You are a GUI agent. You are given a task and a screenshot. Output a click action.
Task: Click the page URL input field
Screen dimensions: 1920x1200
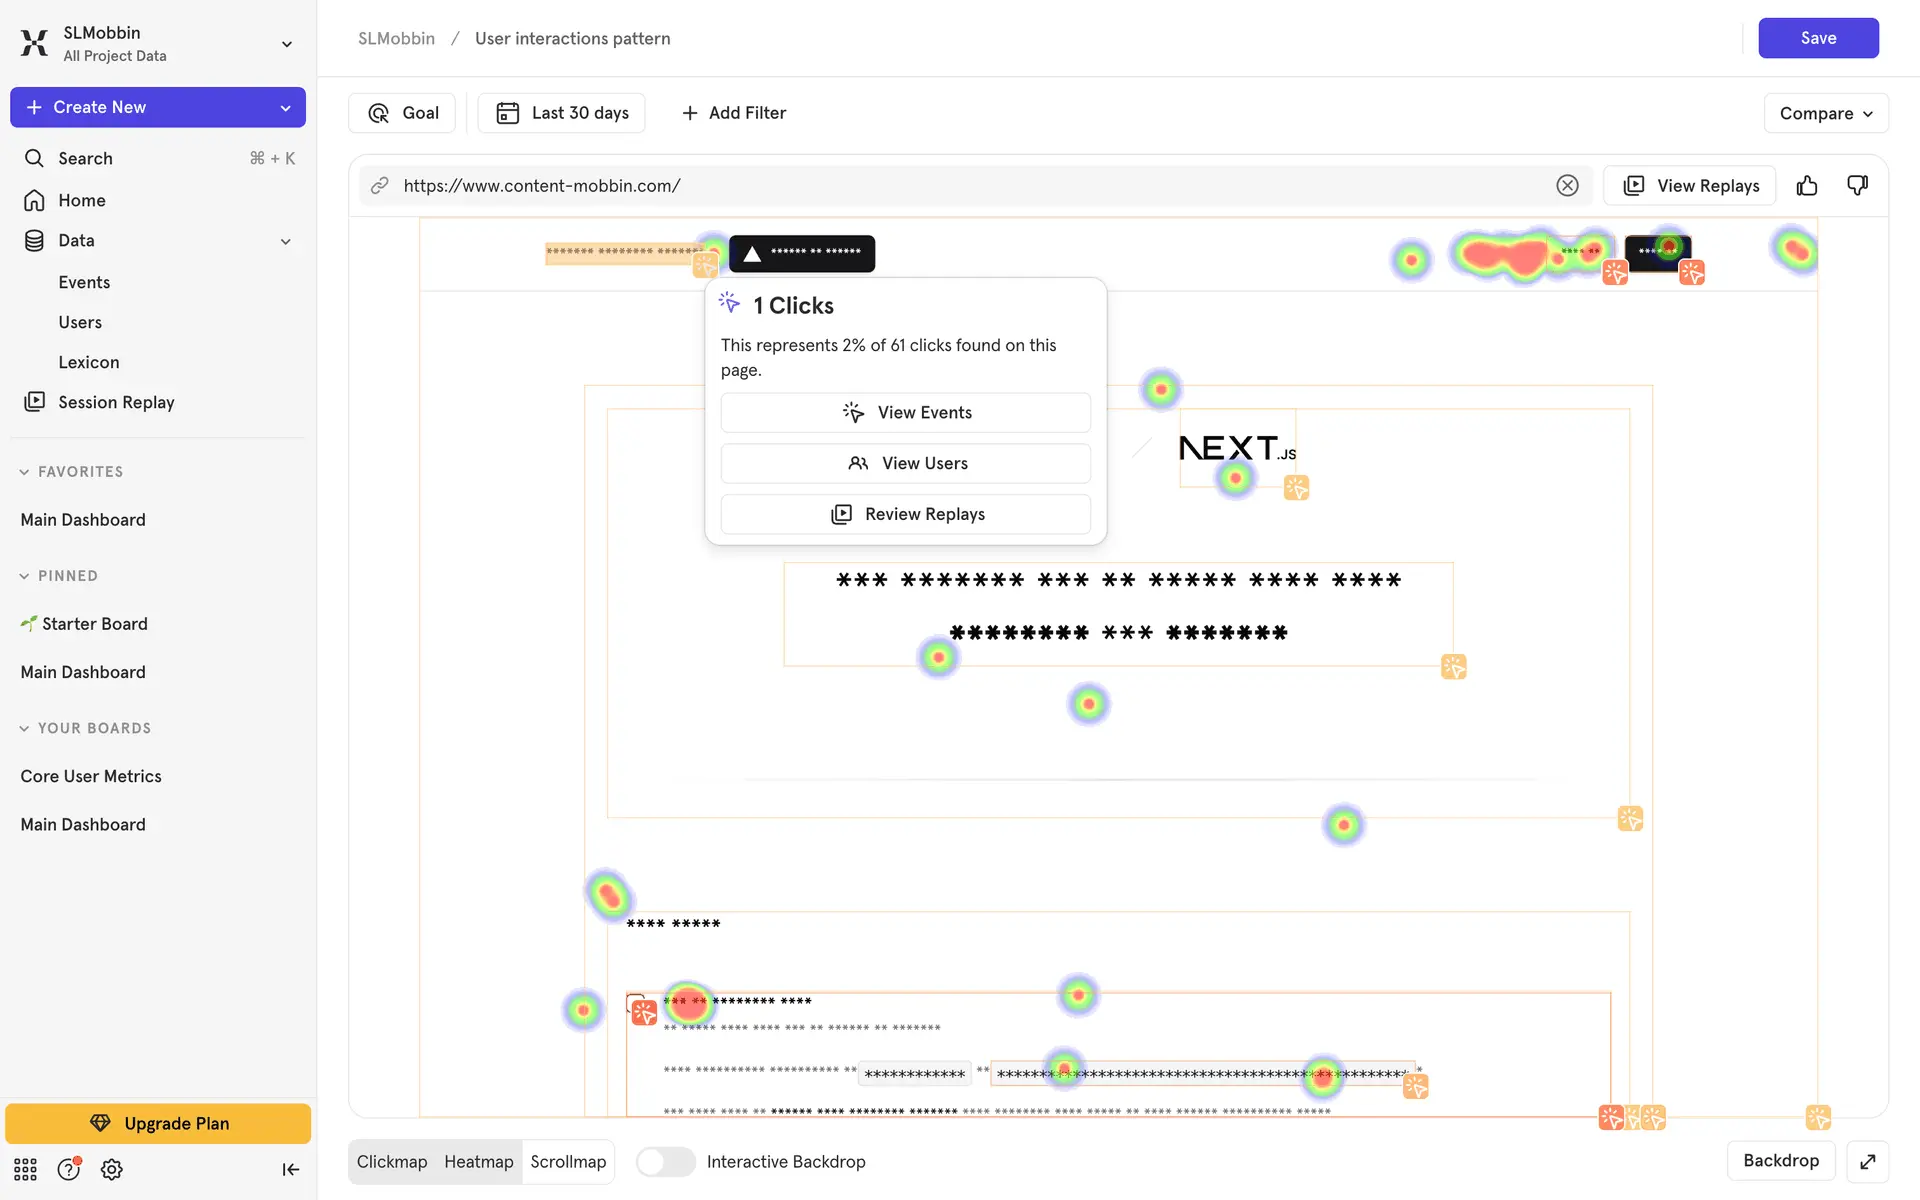click(x=960, y=186)
